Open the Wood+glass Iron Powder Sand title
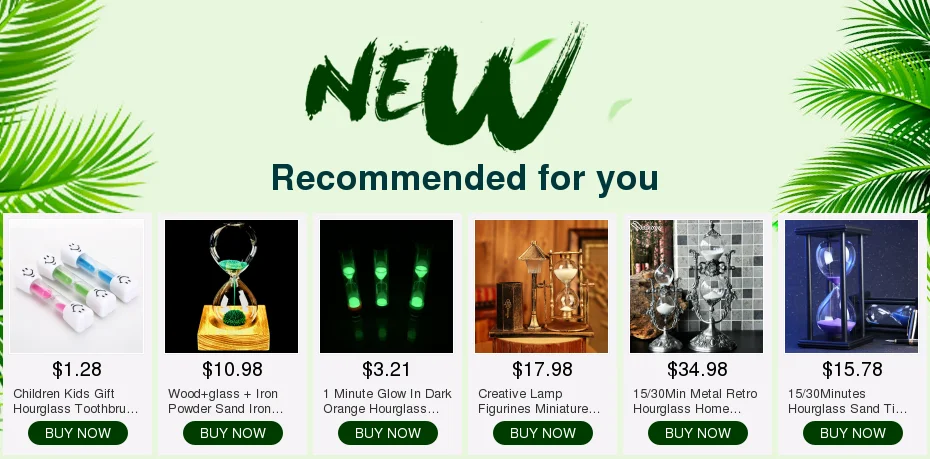The height and width of the screenshot is (459, 930). tap(226, 401)
